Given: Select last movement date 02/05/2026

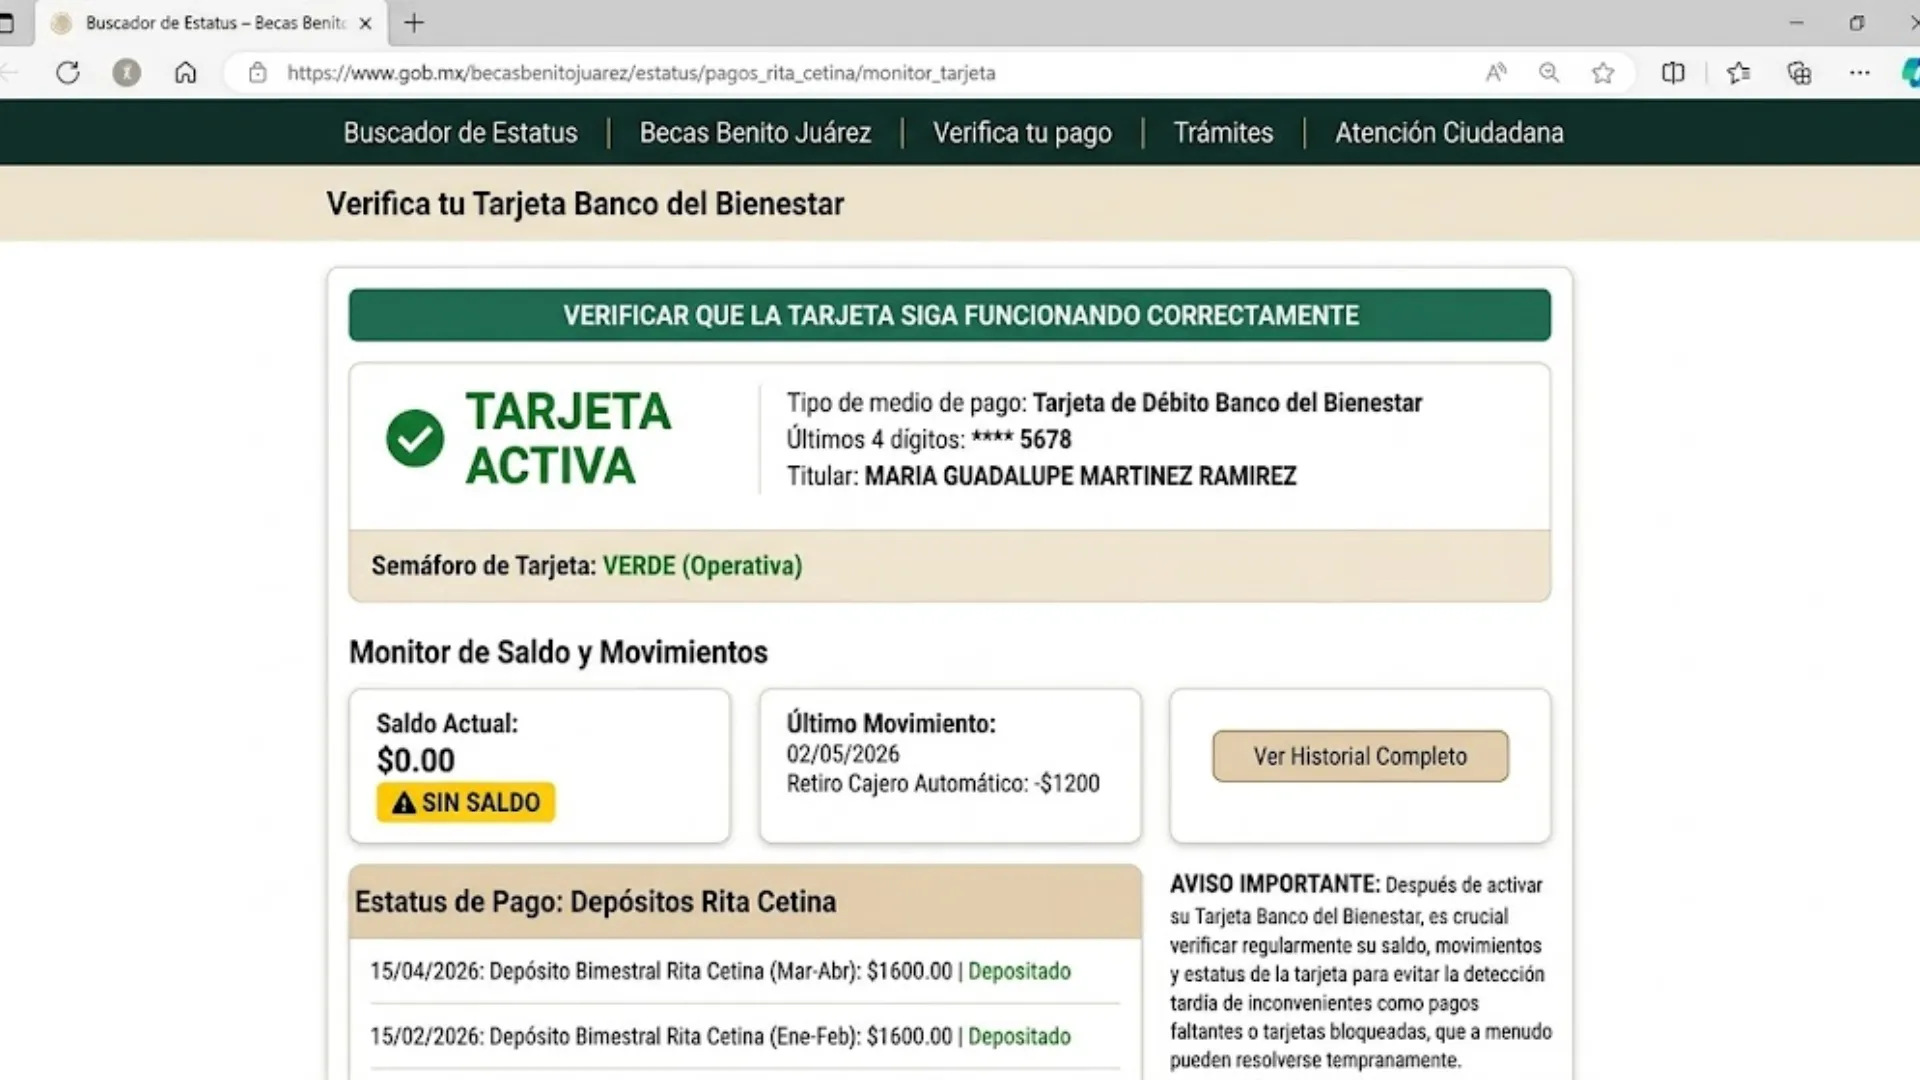Looking at the screenshot, I should [x=843, y=754].
